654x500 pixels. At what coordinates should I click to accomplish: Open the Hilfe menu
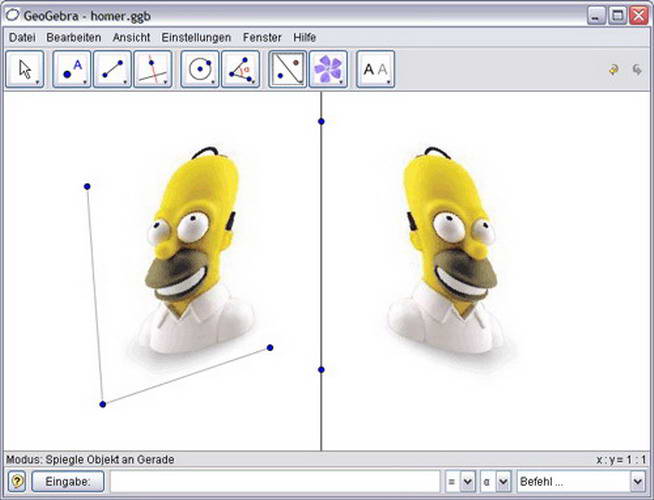coord(304,38)
